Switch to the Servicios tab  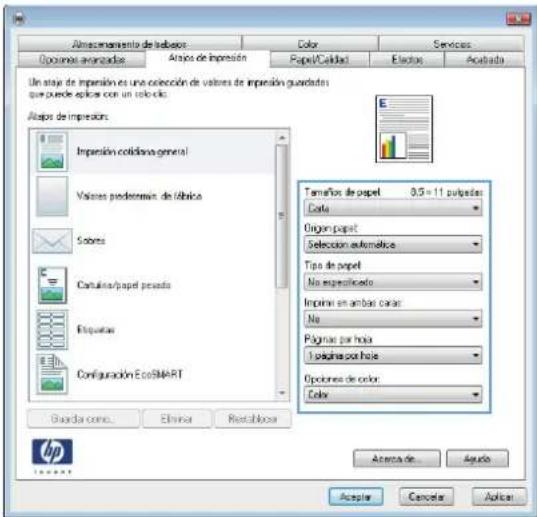click(451, 44)
